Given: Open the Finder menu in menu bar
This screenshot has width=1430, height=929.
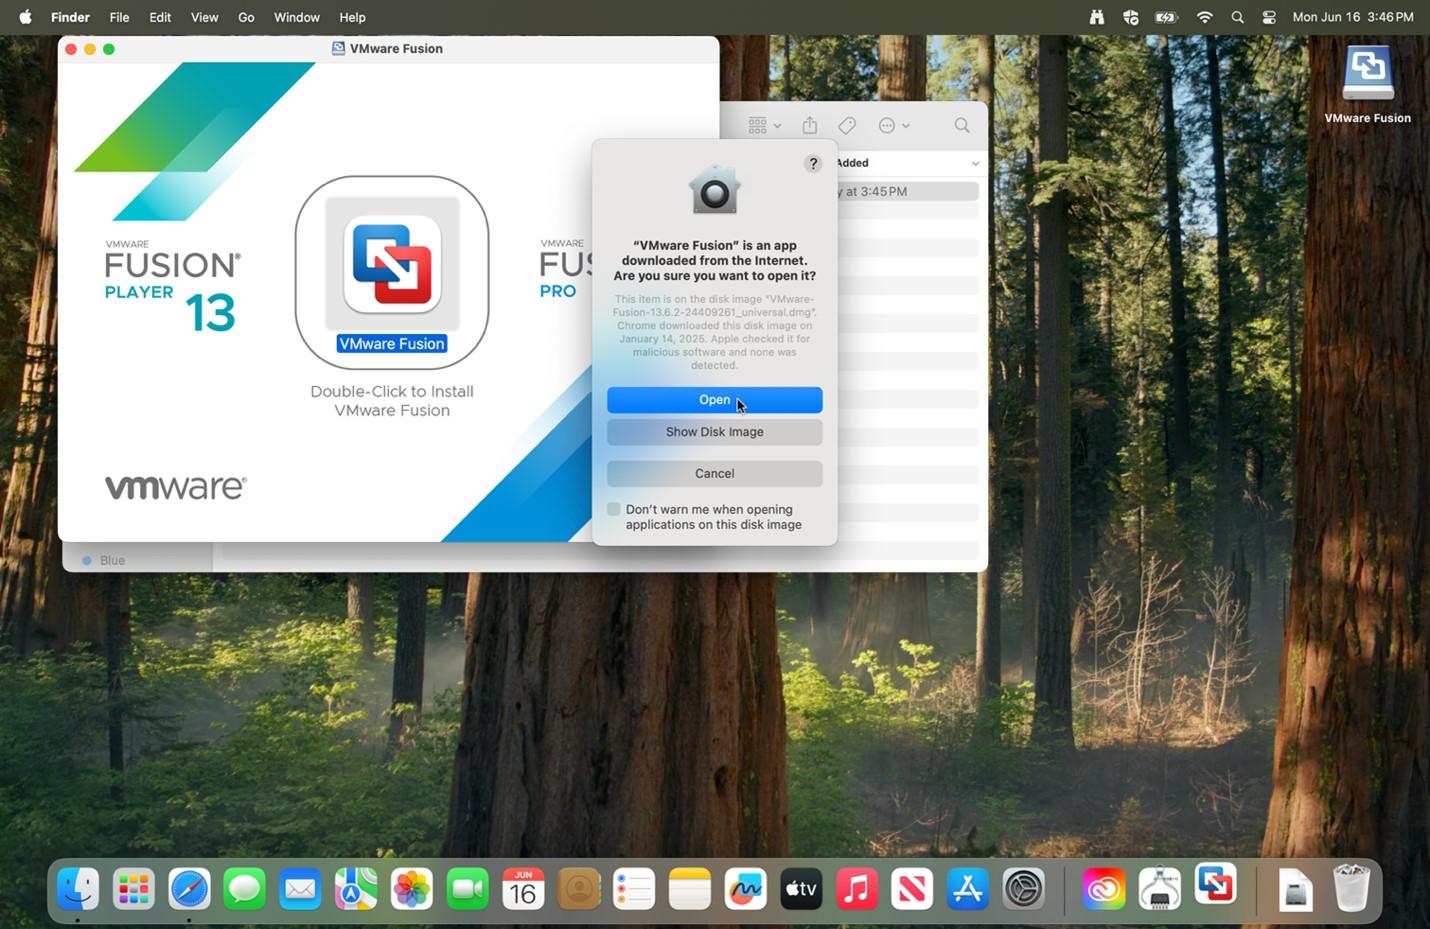Looking at the screenshot, I should coord(70,17).
